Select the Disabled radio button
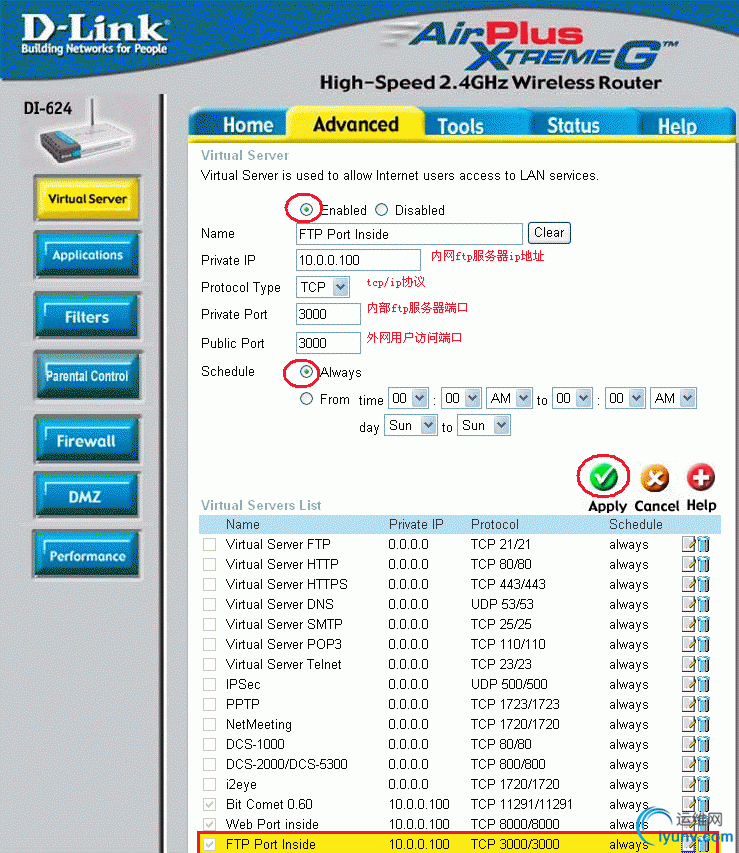The width and height of the screenshot is (739, 853). click(x=382, y=209)
